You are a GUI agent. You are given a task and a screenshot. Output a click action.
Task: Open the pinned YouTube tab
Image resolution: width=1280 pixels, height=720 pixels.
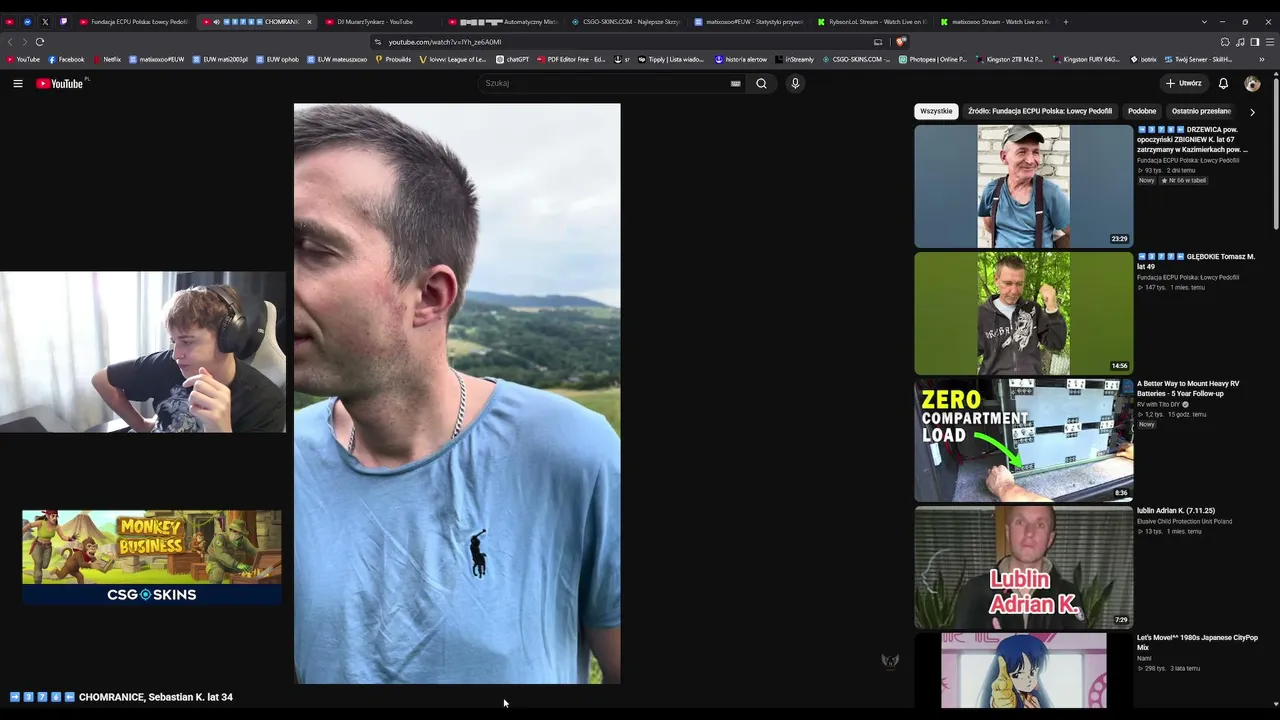click(10, 22)
